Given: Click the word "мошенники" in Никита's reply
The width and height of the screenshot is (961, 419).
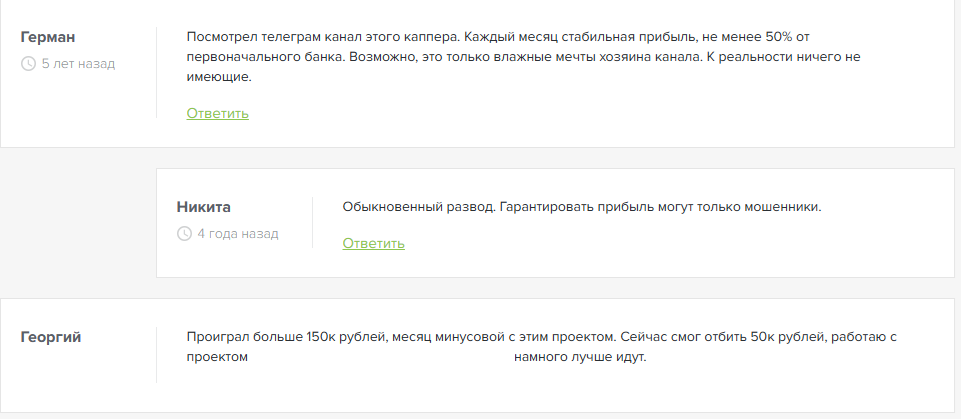Looking at the screenshot, I should point(781,207).
